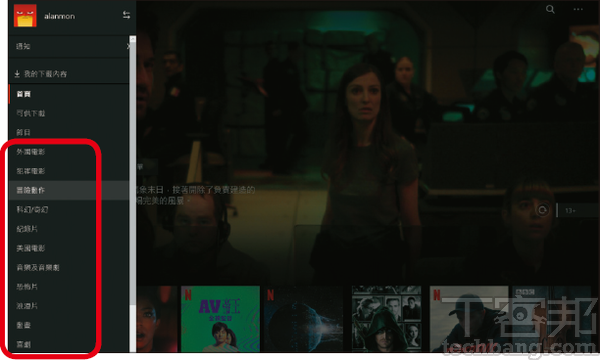Click the alanmon red profile avatar
The width and height of the screenshot is (600, 360).
click(x=25, y=16)
